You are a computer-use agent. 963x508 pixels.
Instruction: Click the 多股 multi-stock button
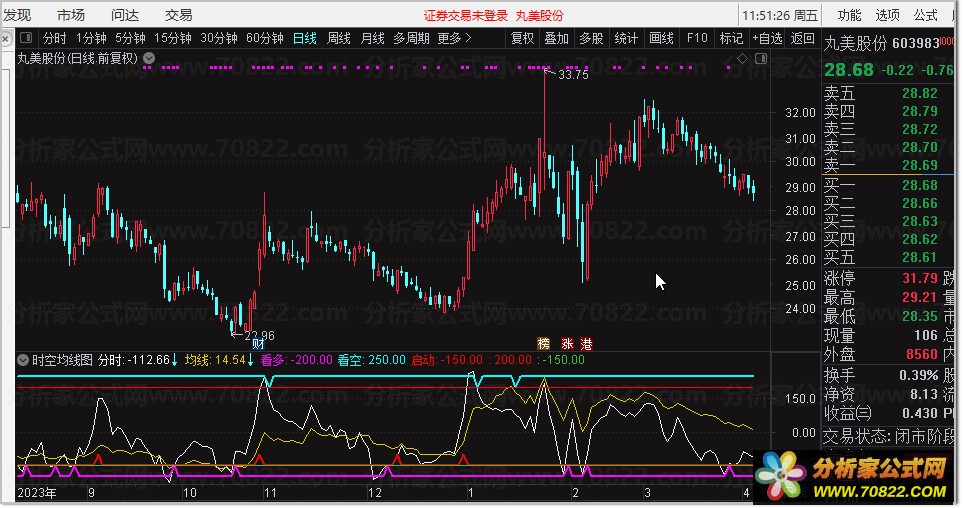(x=591, y=38)
